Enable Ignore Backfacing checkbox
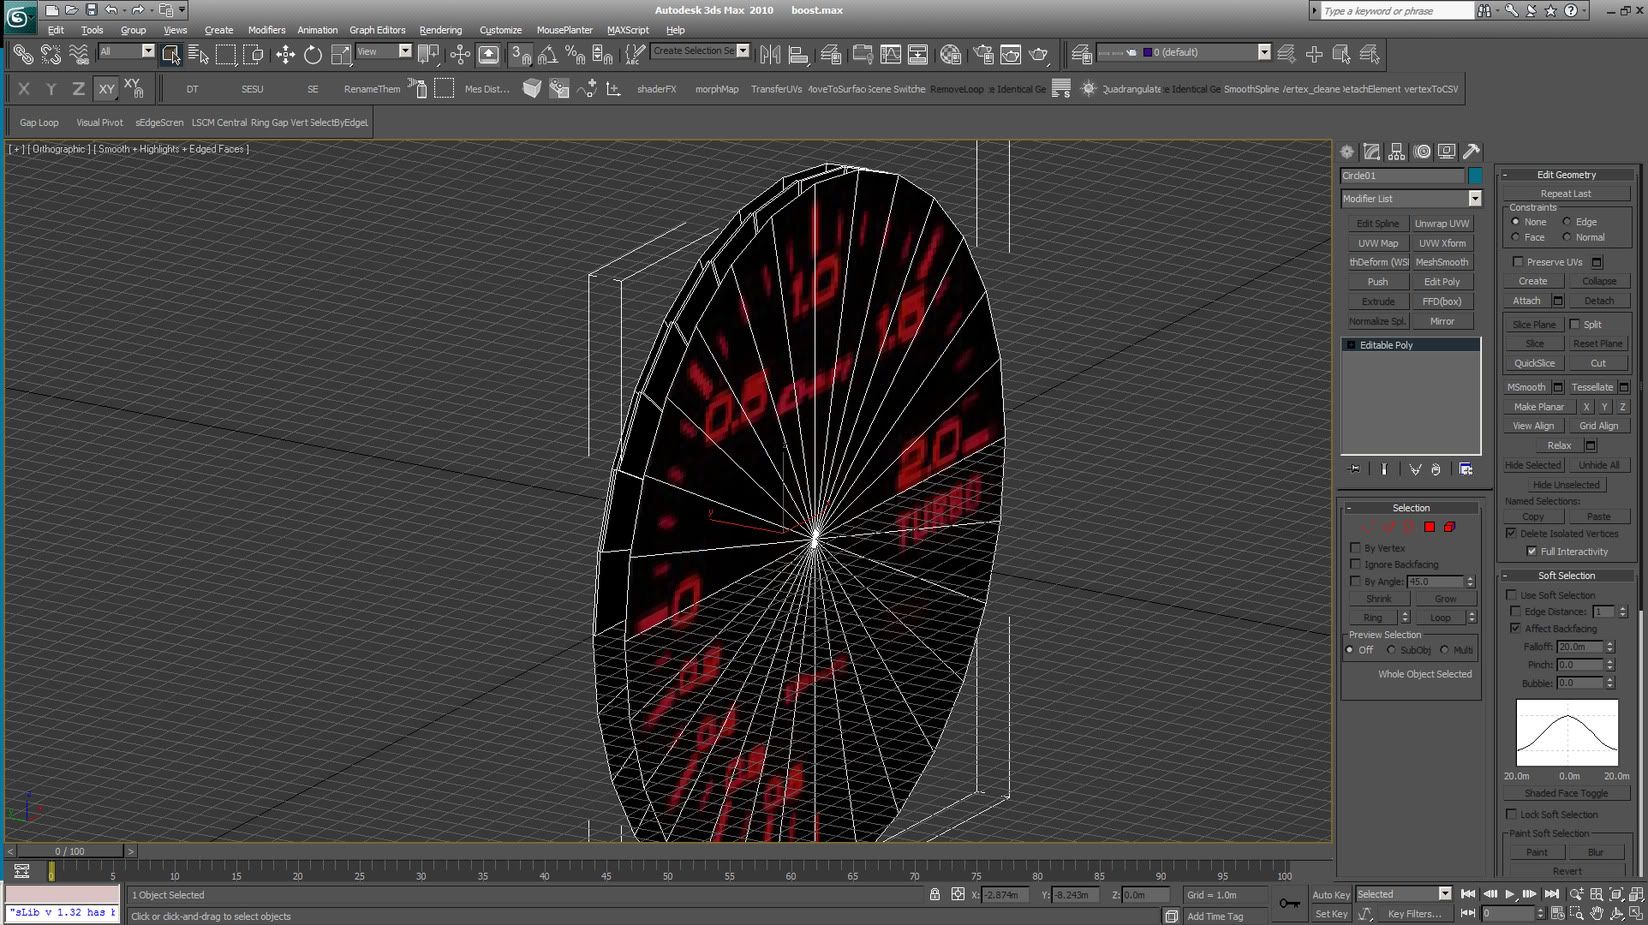The height and width of the screenshot is (925, 1648). click(x=1356, y=564)
